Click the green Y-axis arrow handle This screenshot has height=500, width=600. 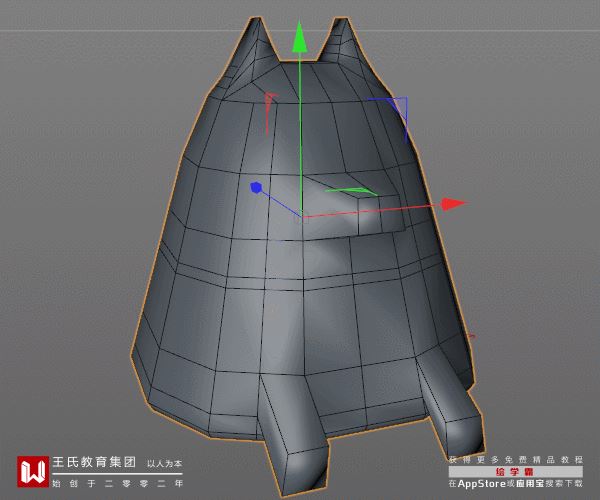click(x=299, y=37)
